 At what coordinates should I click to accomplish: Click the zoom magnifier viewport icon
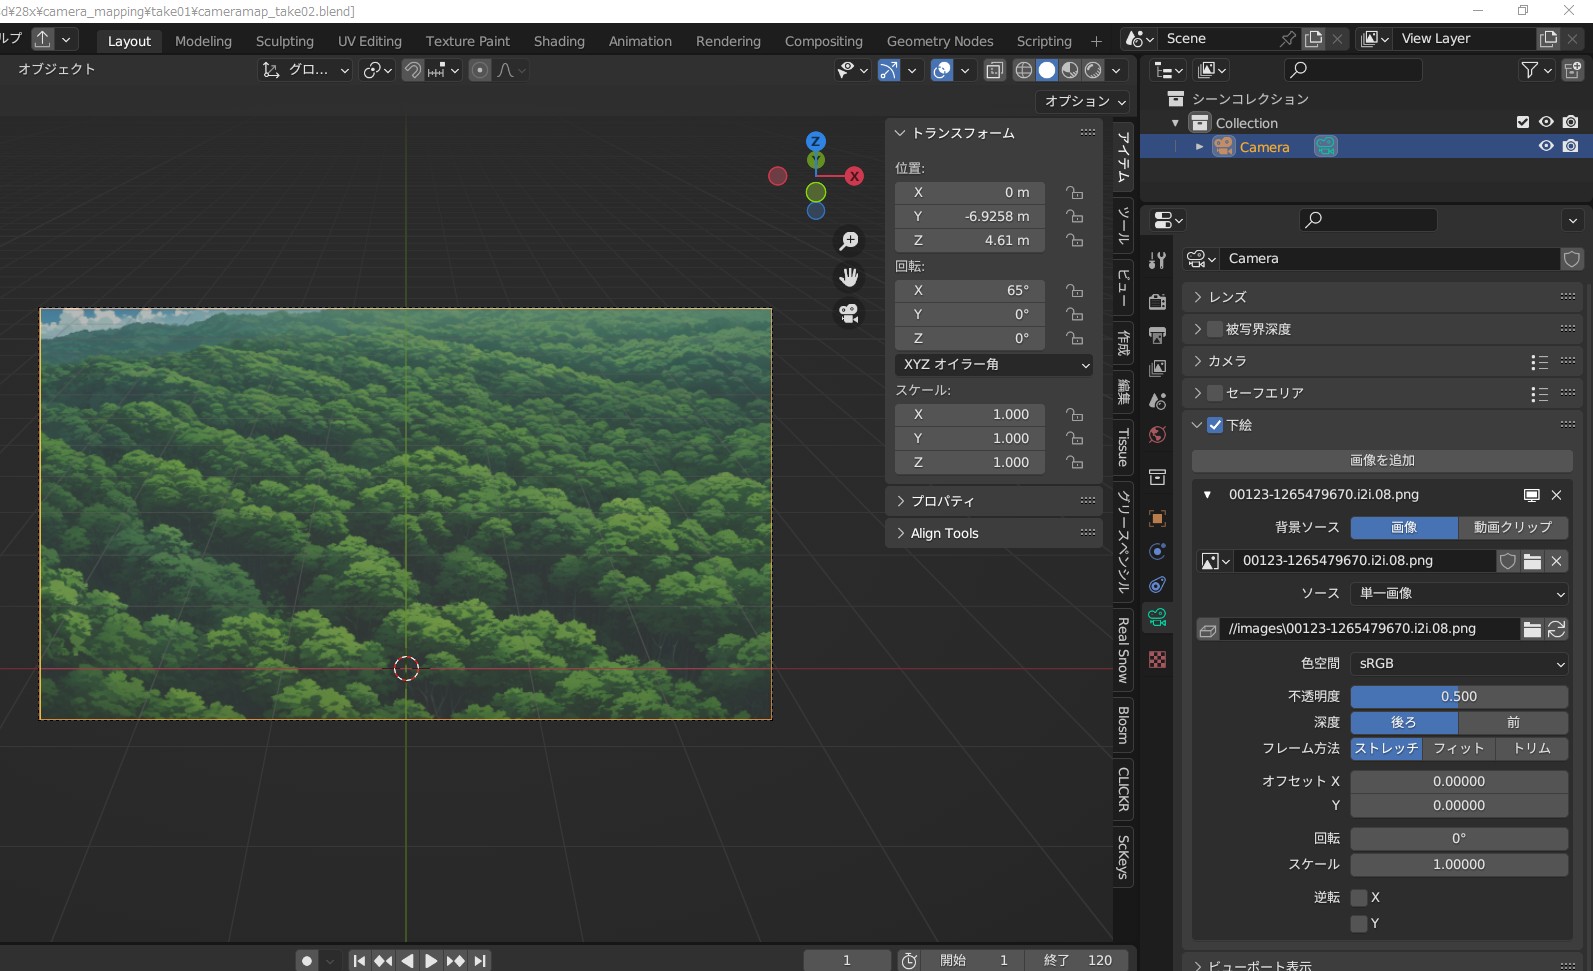(x=849, y=241)
